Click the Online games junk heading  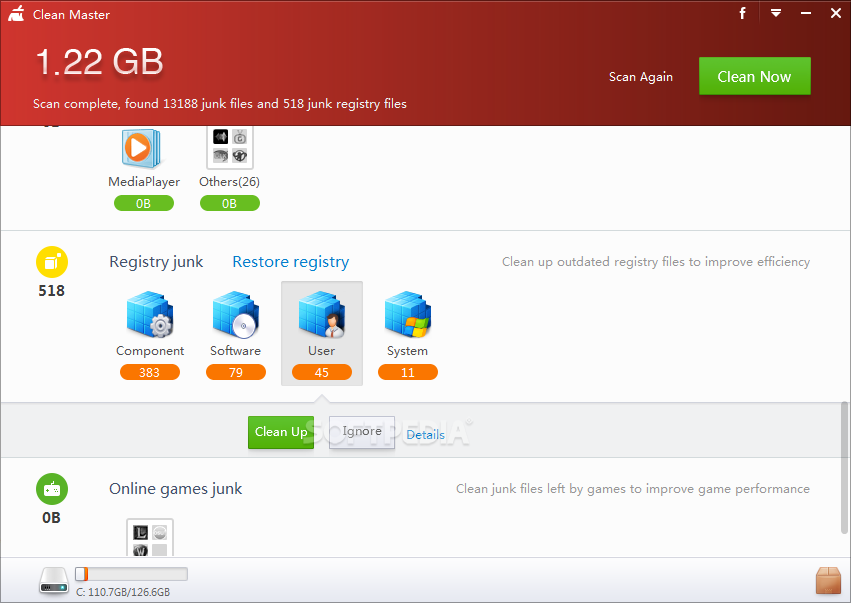(175, 488)
